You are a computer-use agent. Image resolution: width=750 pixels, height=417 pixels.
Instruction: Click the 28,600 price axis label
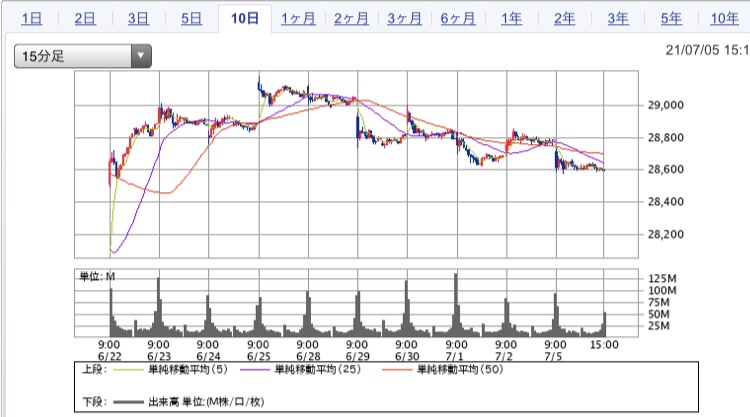[x=665, y=169]
